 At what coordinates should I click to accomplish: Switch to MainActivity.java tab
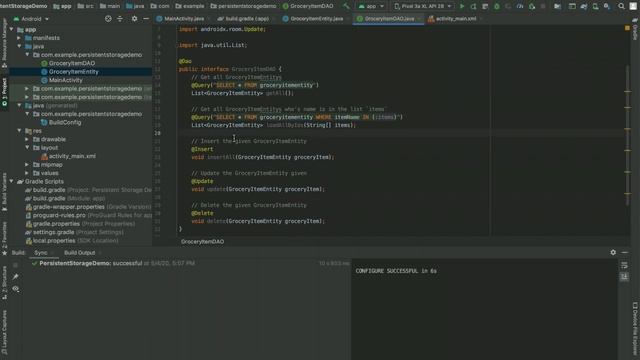click(184, 19)
